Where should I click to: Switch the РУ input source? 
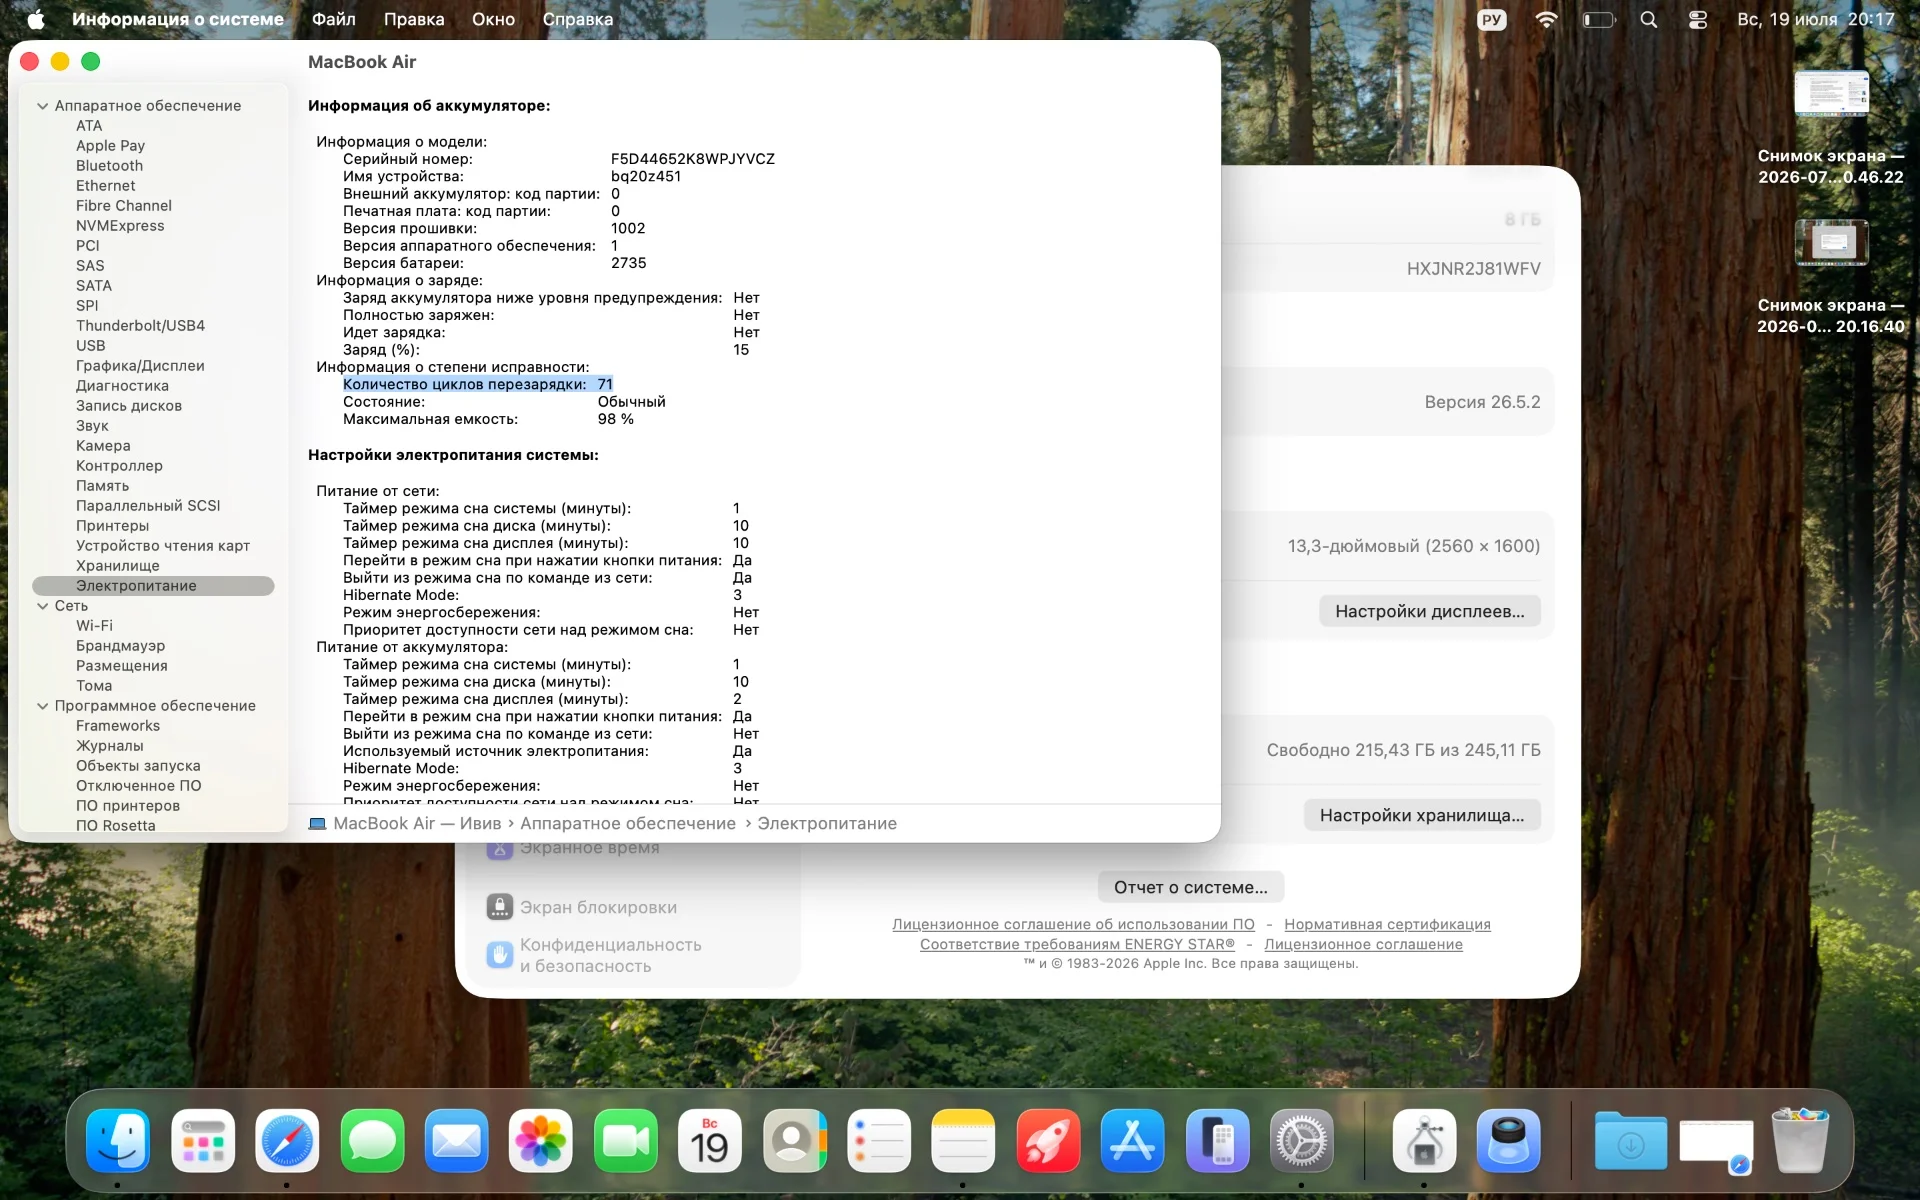[x=1491, y=19]
